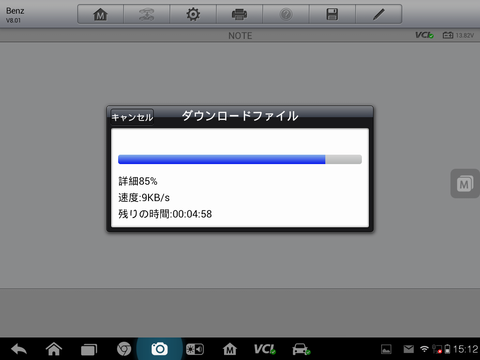Open the picture notification in the status area

tap(386, 349)
